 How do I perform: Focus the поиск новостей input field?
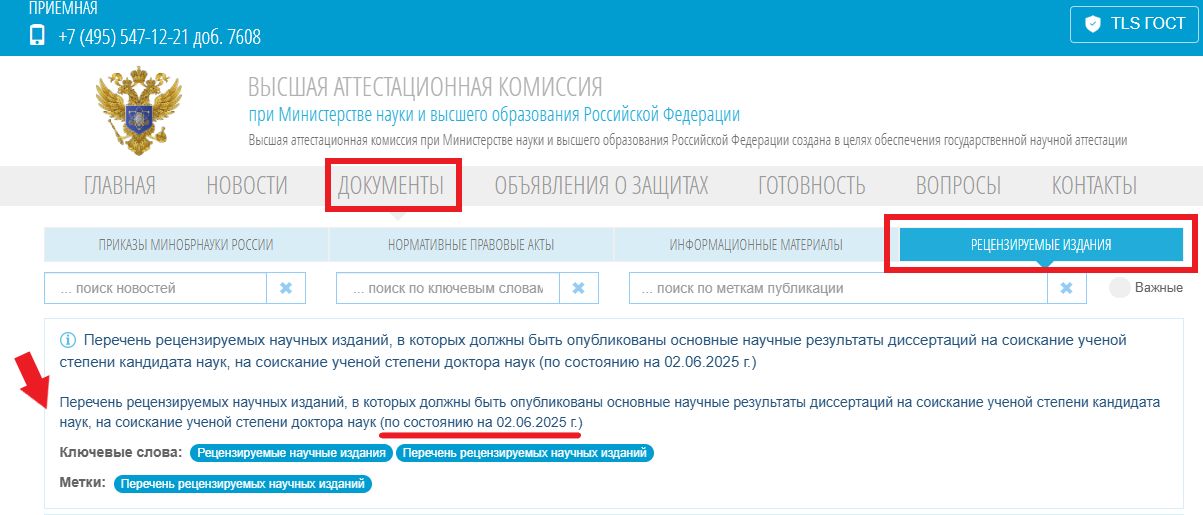(x=155, y=288)
